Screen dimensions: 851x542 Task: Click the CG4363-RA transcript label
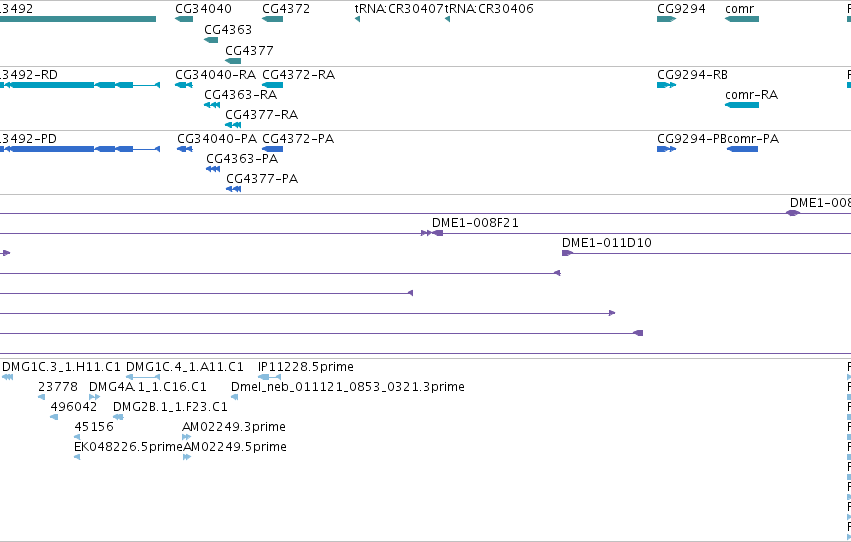(240, 94)
